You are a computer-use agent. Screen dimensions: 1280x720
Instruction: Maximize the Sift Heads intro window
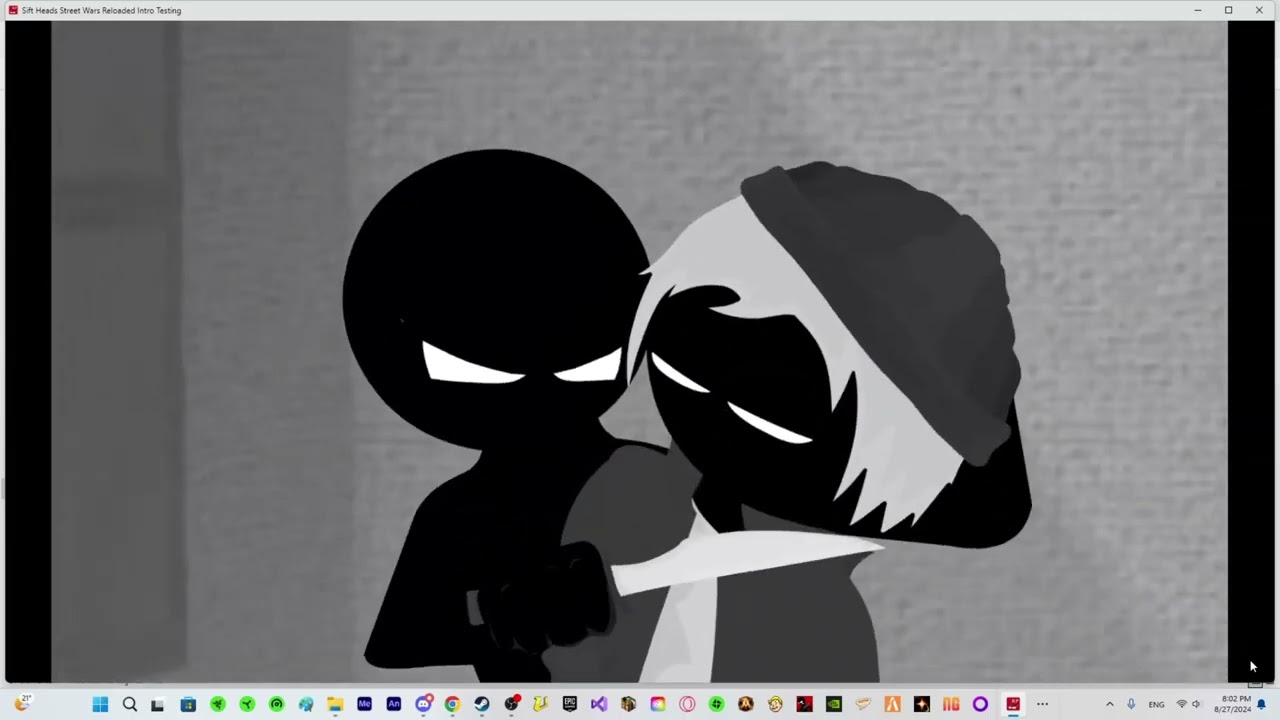[x=1229, y=10]
